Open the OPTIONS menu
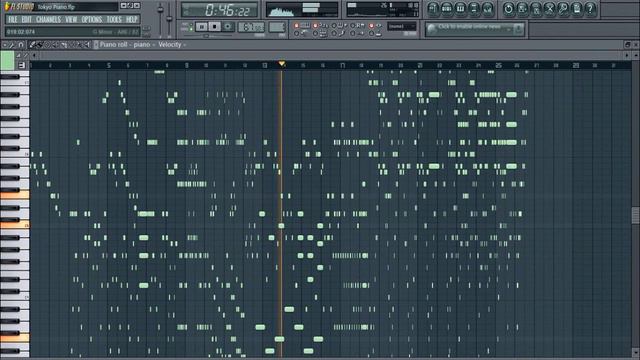 click(x=92, y=20)
